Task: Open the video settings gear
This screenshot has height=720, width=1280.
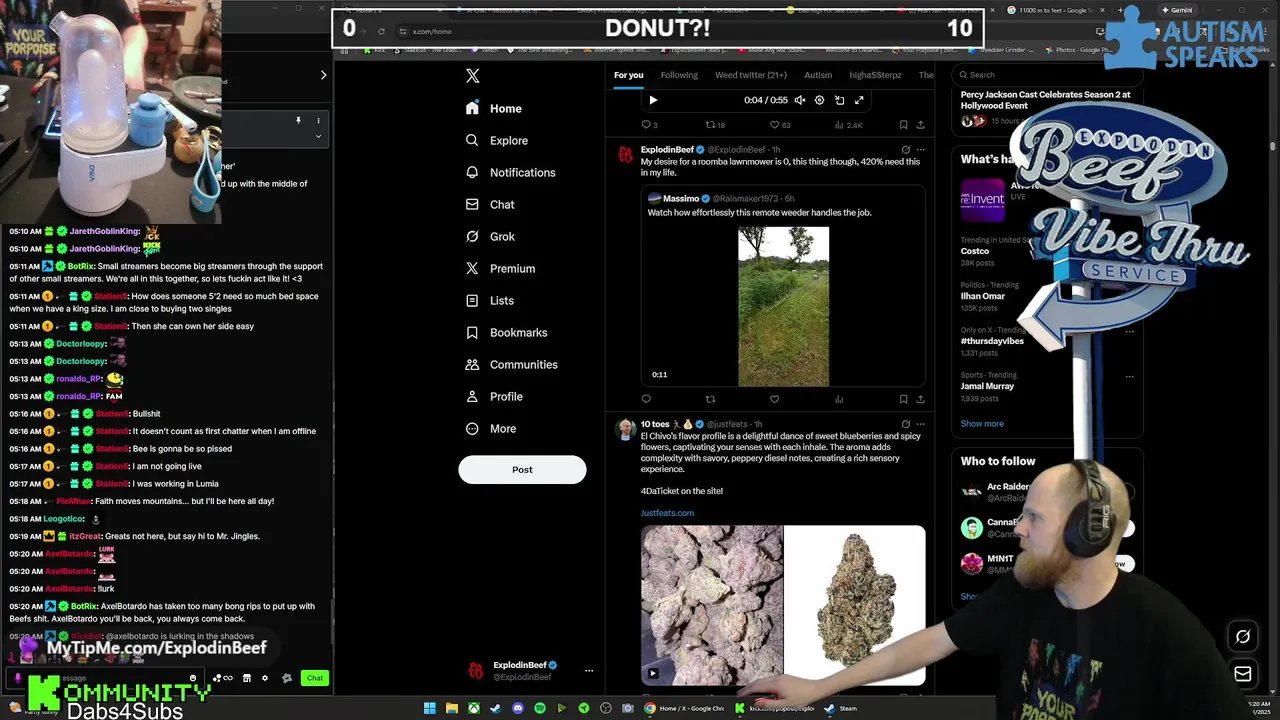Action: point(819,100)
